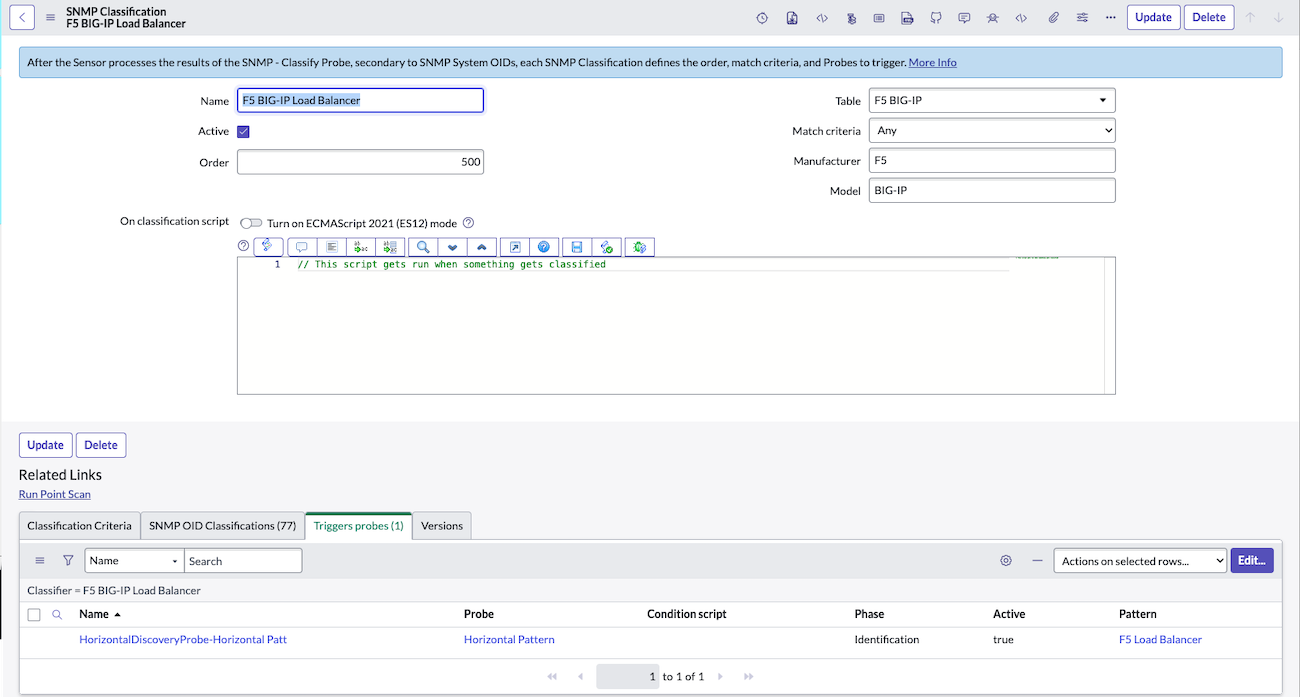
Task: Click the bottom Update button below script
Action: 45,445
